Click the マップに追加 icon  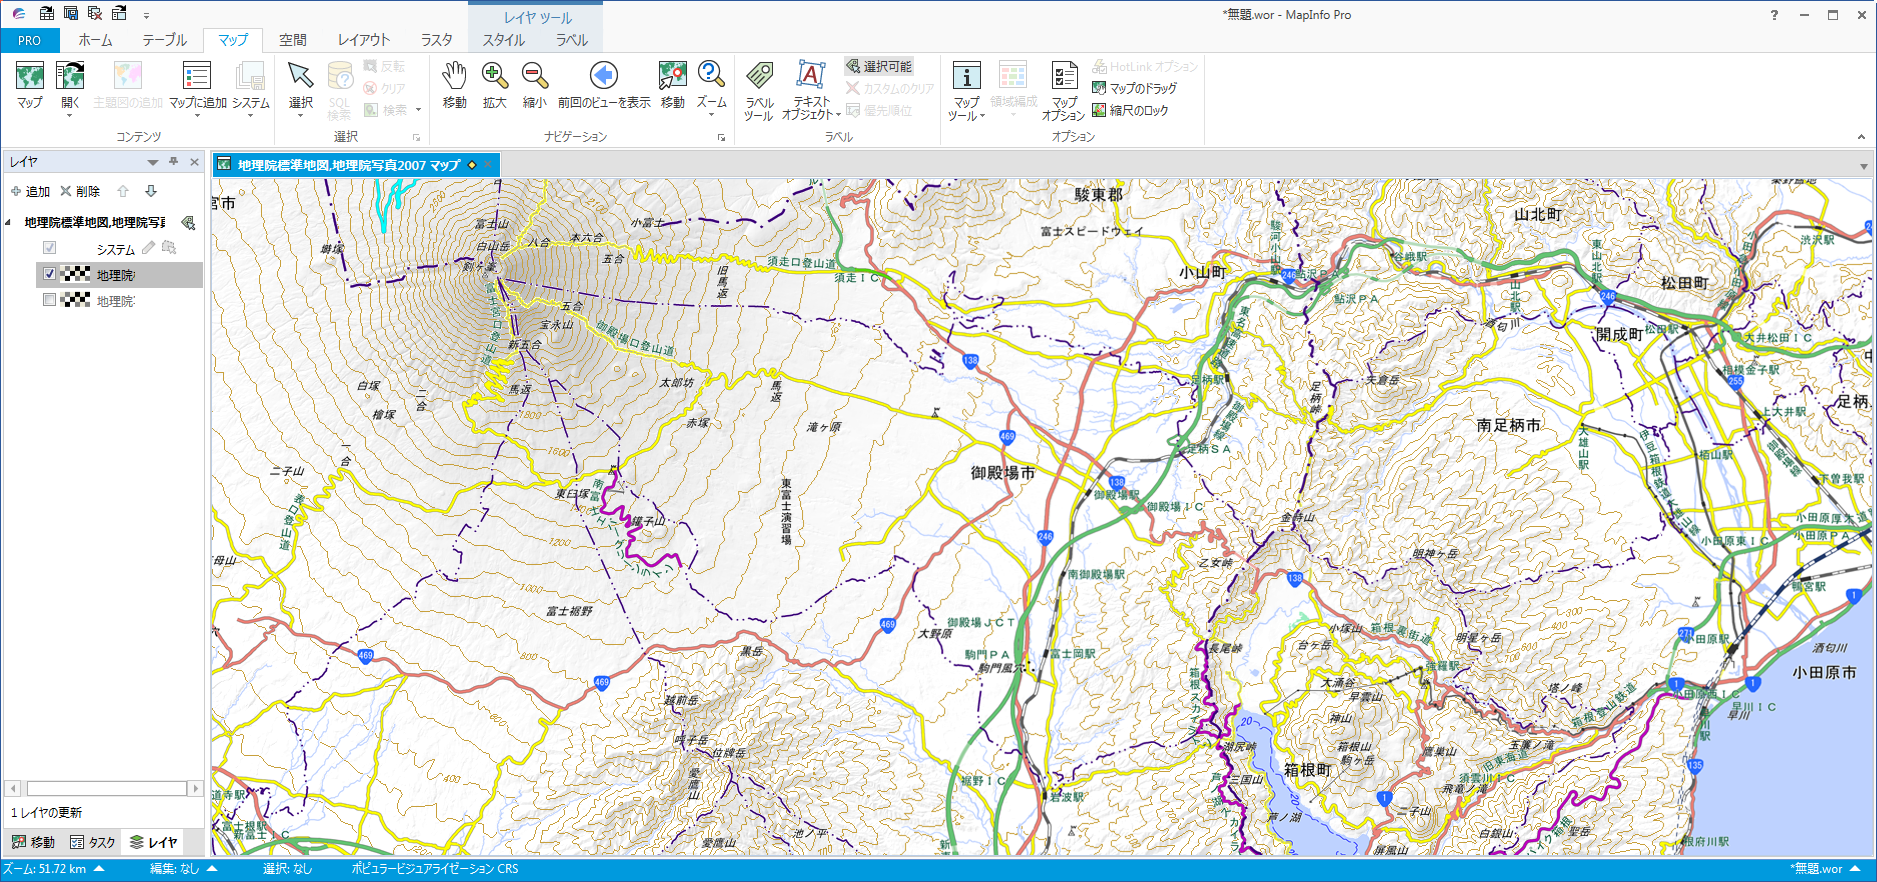click(x=197, y=76)
